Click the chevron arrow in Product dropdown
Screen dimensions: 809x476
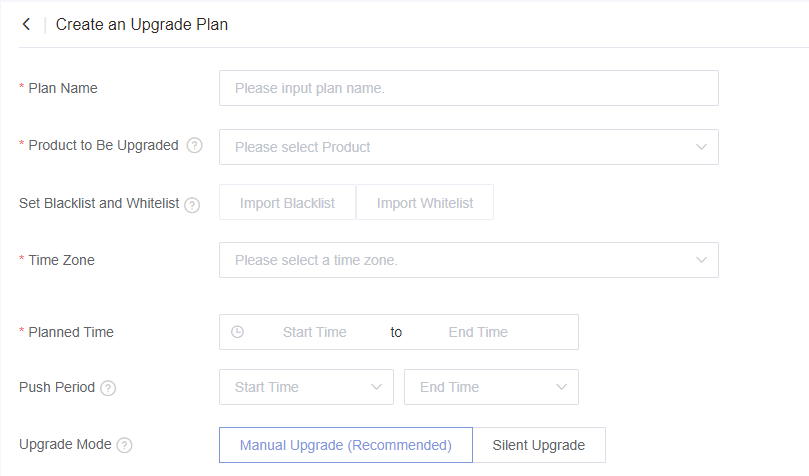tap(701, 147)
